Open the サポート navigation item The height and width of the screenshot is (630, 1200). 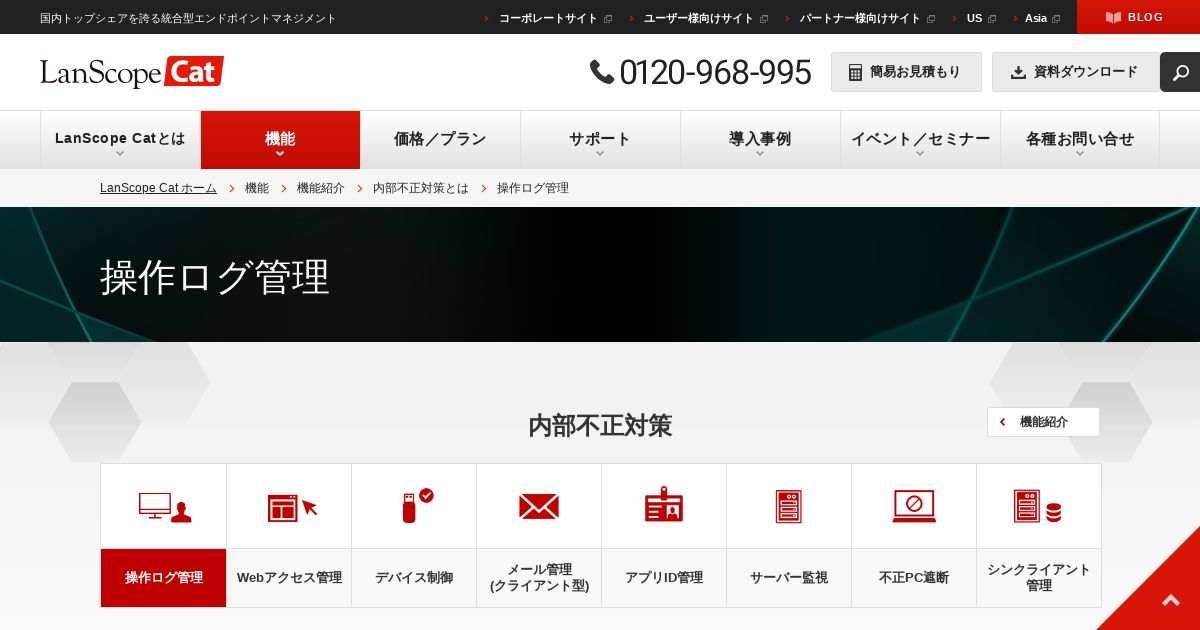(x=600, y=140)
